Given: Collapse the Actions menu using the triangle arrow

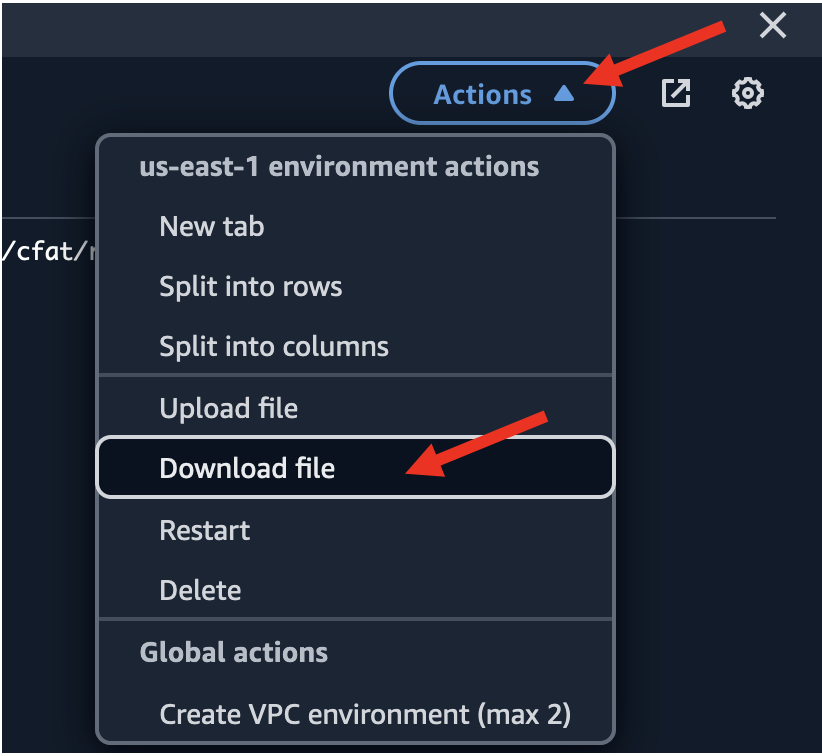Looking at the screenshot, I should [x=564, y=94].
